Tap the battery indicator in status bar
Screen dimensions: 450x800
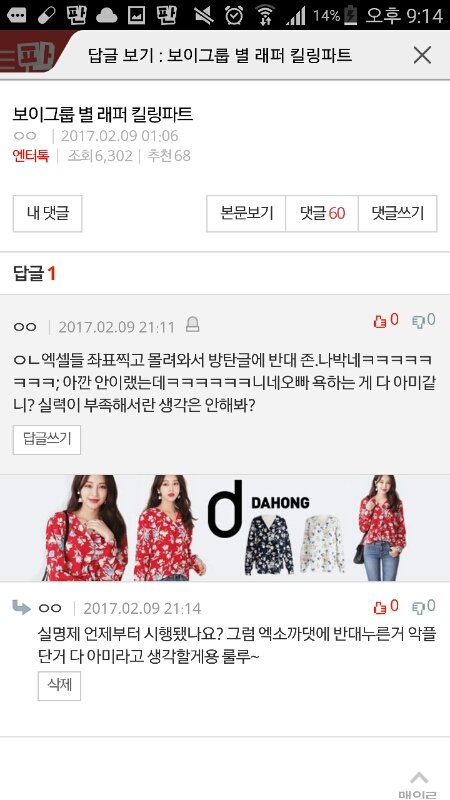coord(351,15)
